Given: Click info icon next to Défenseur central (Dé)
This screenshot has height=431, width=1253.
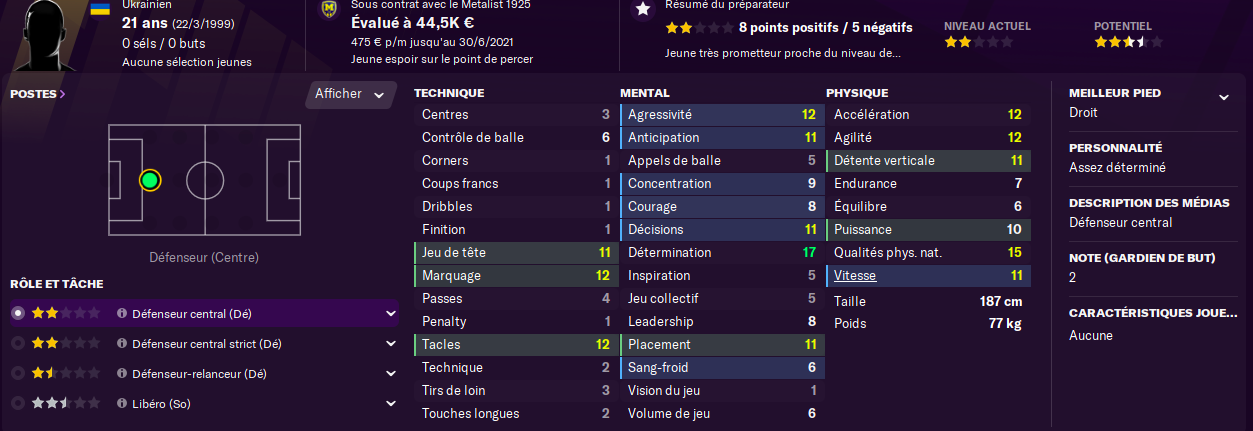Looking at the screenshot, I should [122, 314].
